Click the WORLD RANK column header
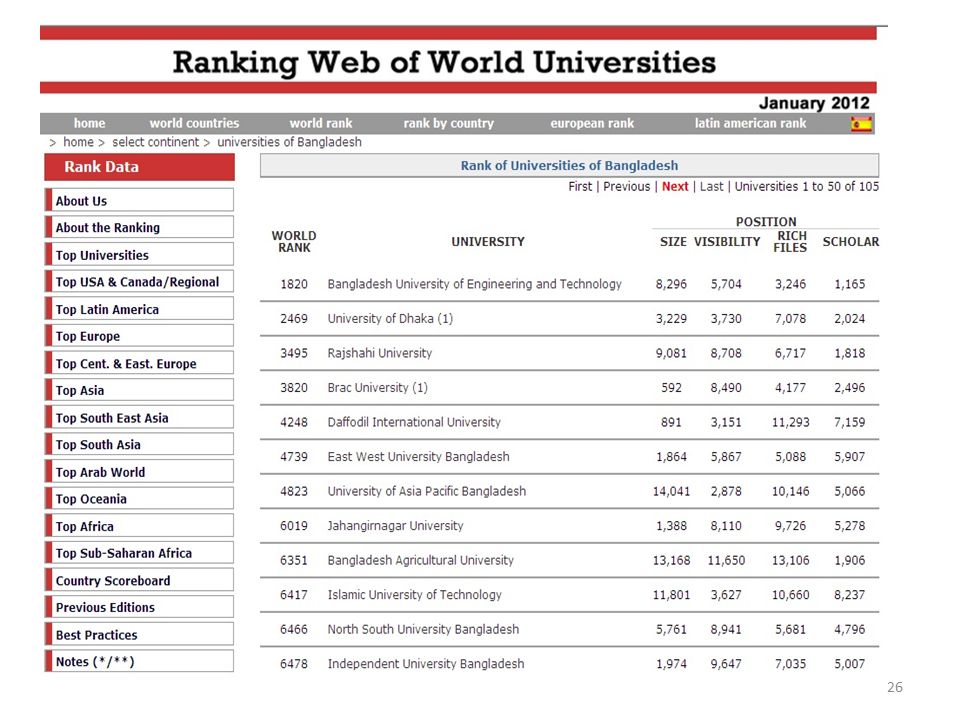The height and width of the screenshot is (720, 960). point(294,242)
